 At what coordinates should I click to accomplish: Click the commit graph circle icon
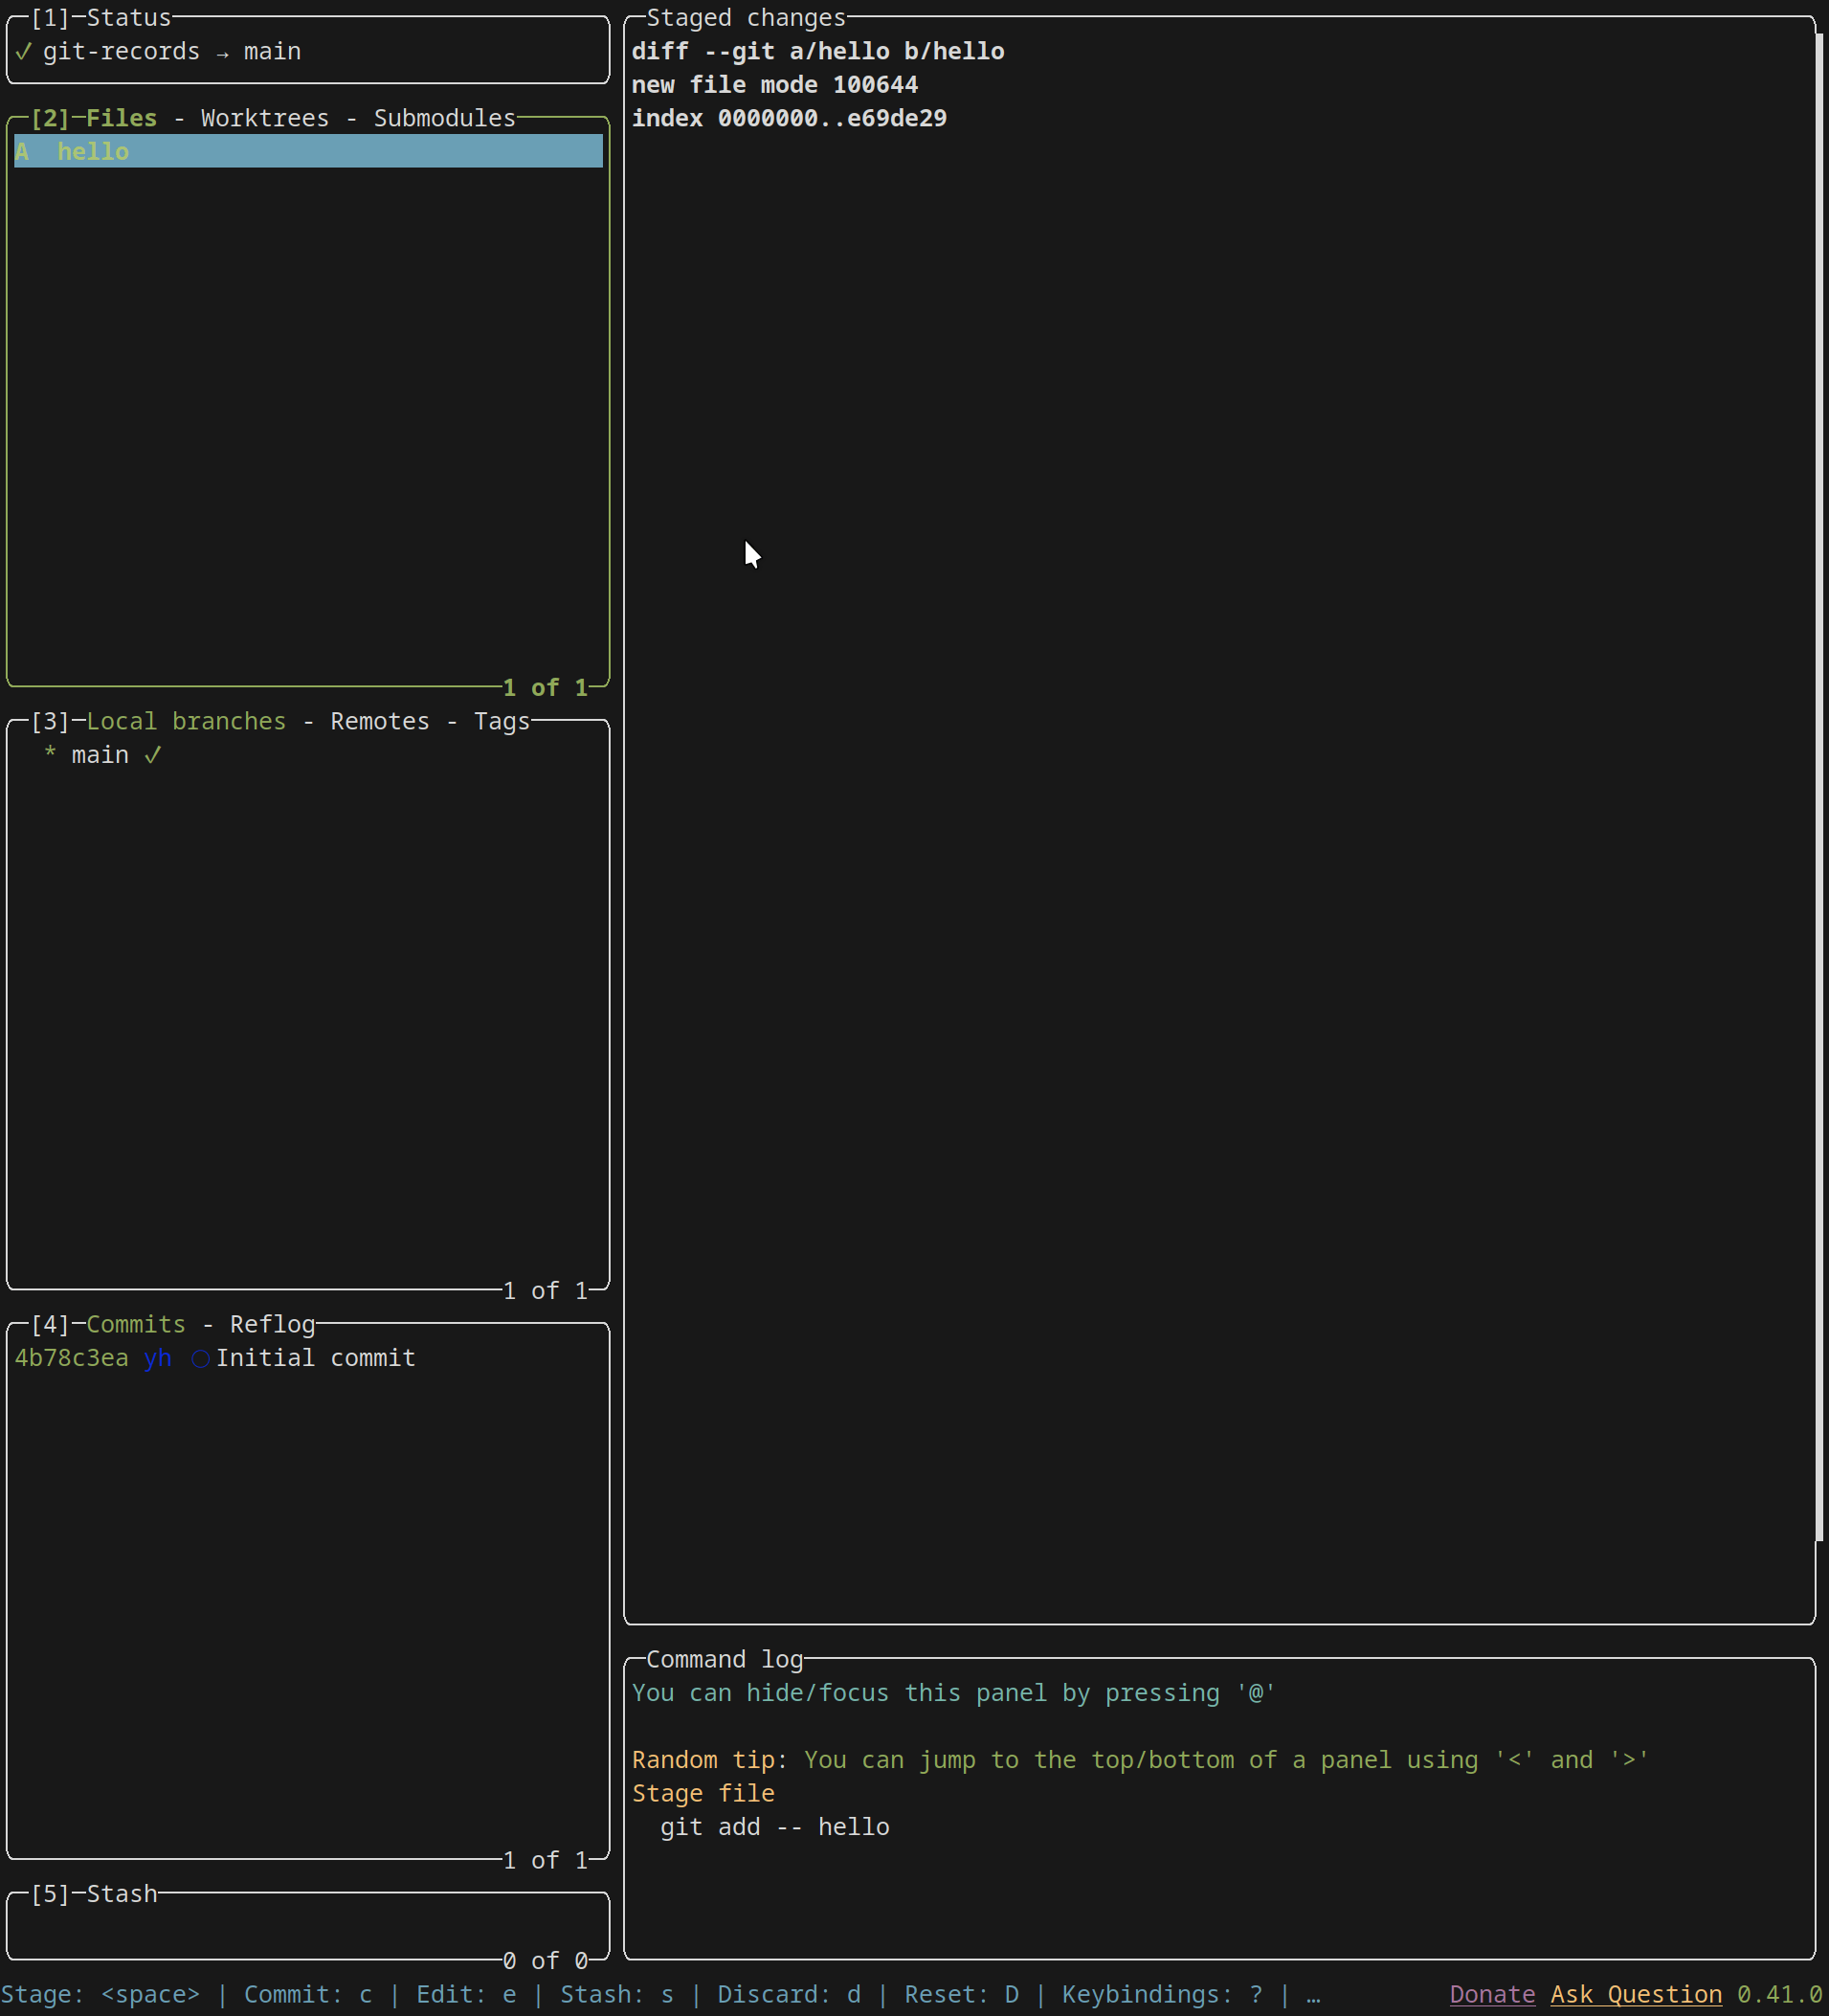[x=200, y=1358]
